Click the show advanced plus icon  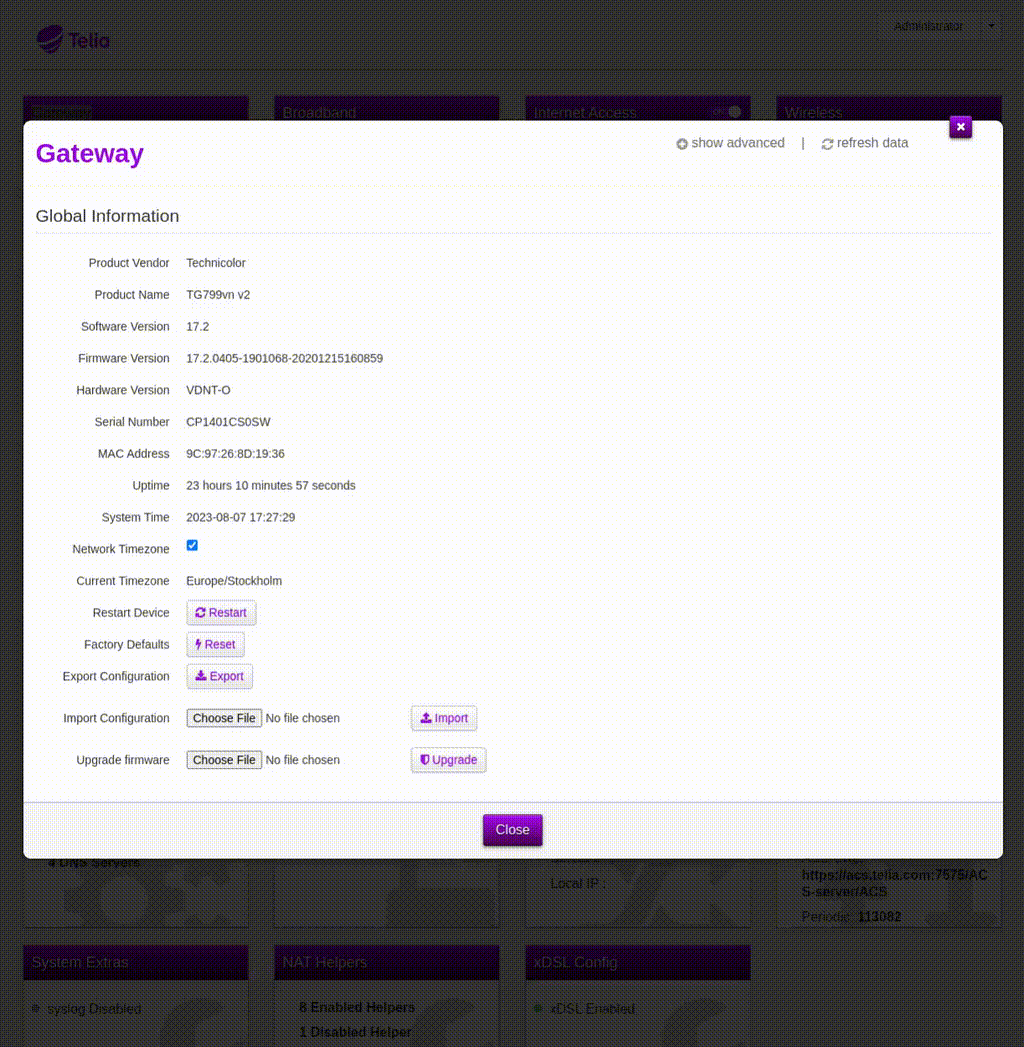tap(682, 144)
